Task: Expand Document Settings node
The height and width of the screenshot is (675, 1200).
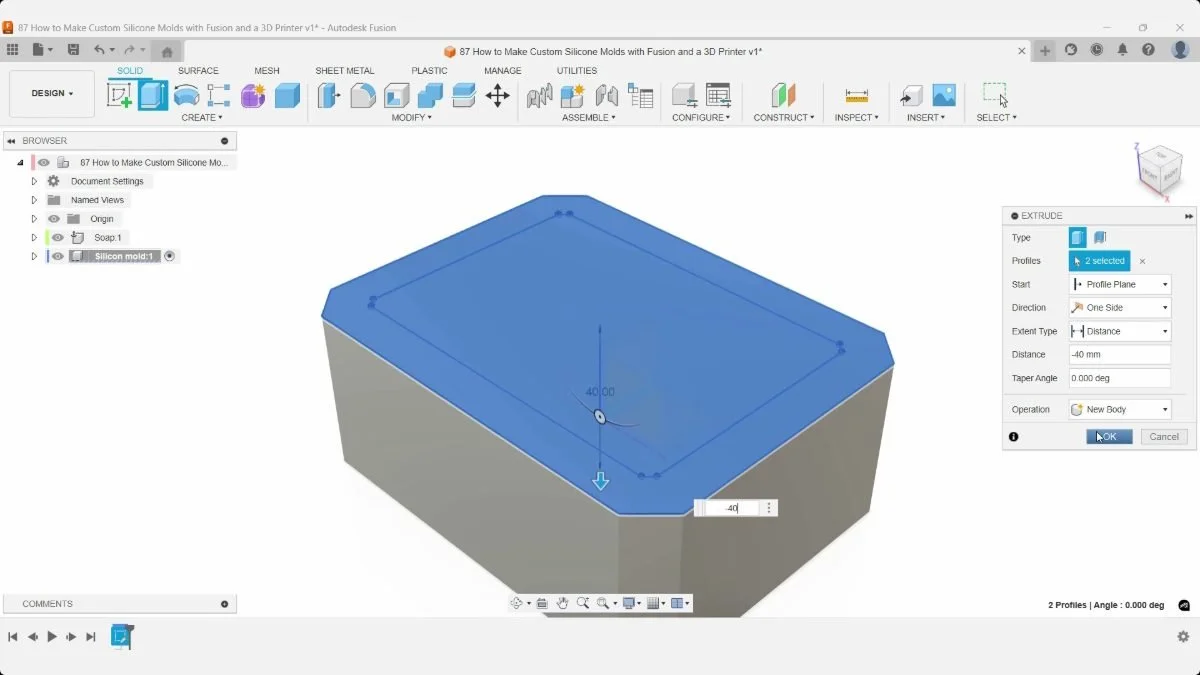Action: [x=34, y=181]
